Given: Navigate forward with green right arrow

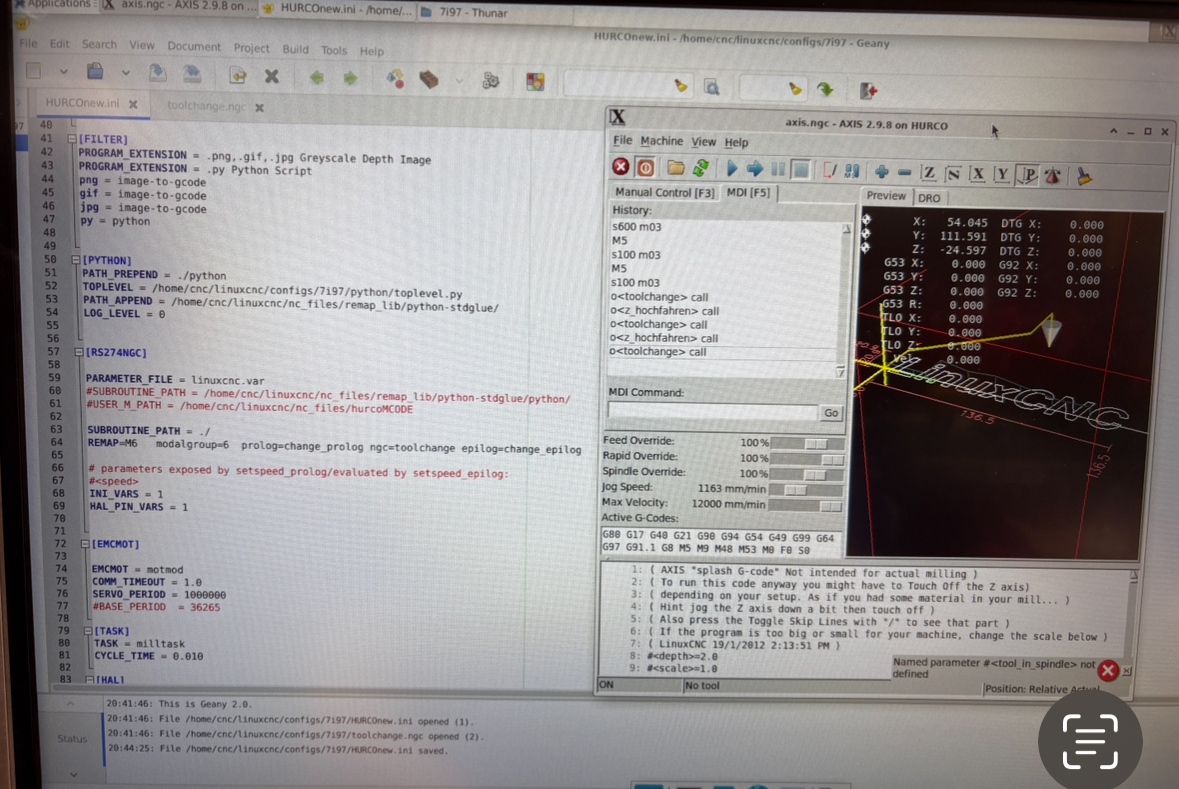Looking at the screenshot, I should [x=350, y=77].
